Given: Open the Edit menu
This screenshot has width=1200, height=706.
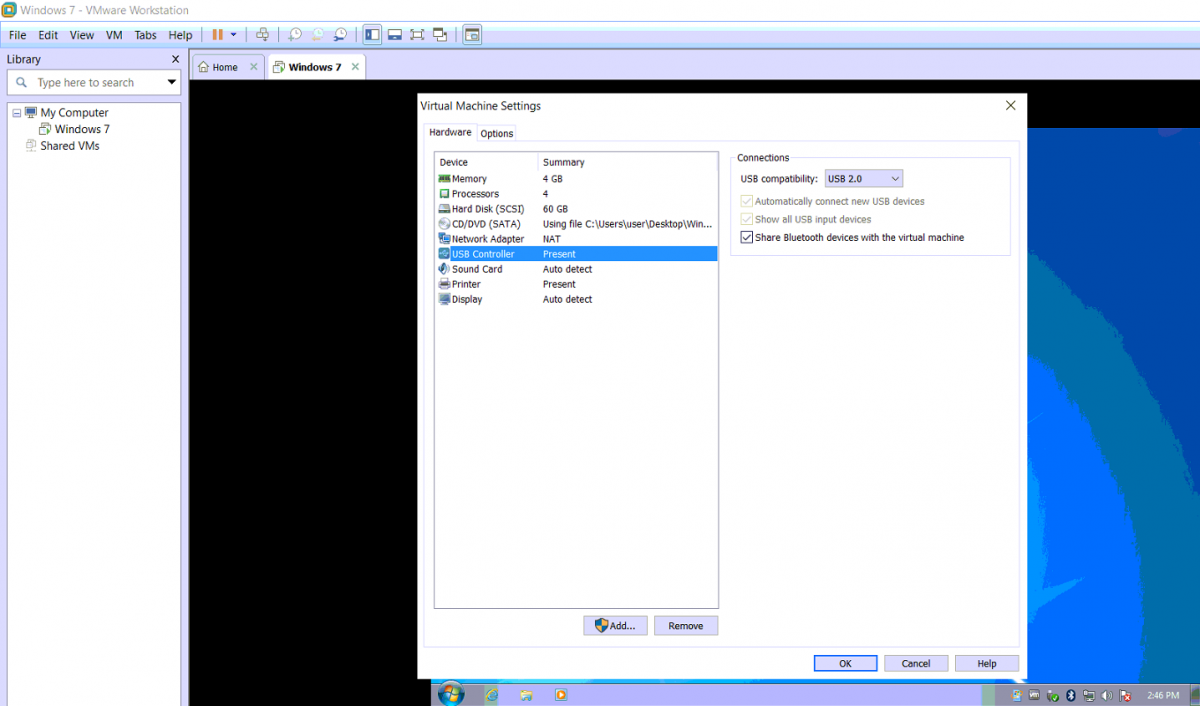Looking at the screenshot, I should (48, 35).
